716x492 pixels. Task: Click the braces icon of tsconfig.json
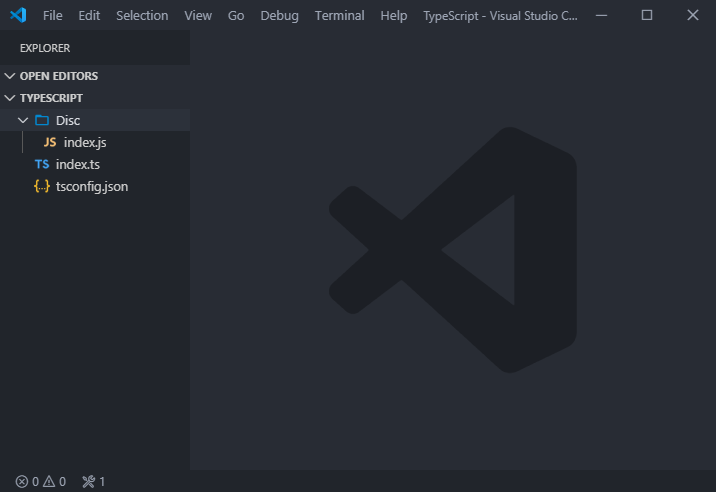click(42, 186)
